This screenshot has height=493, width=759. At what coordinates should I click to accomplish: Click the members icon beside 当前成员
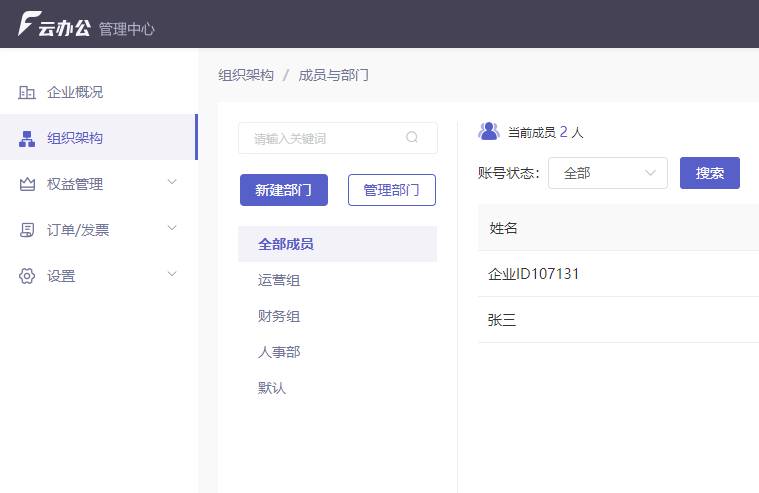489,131
